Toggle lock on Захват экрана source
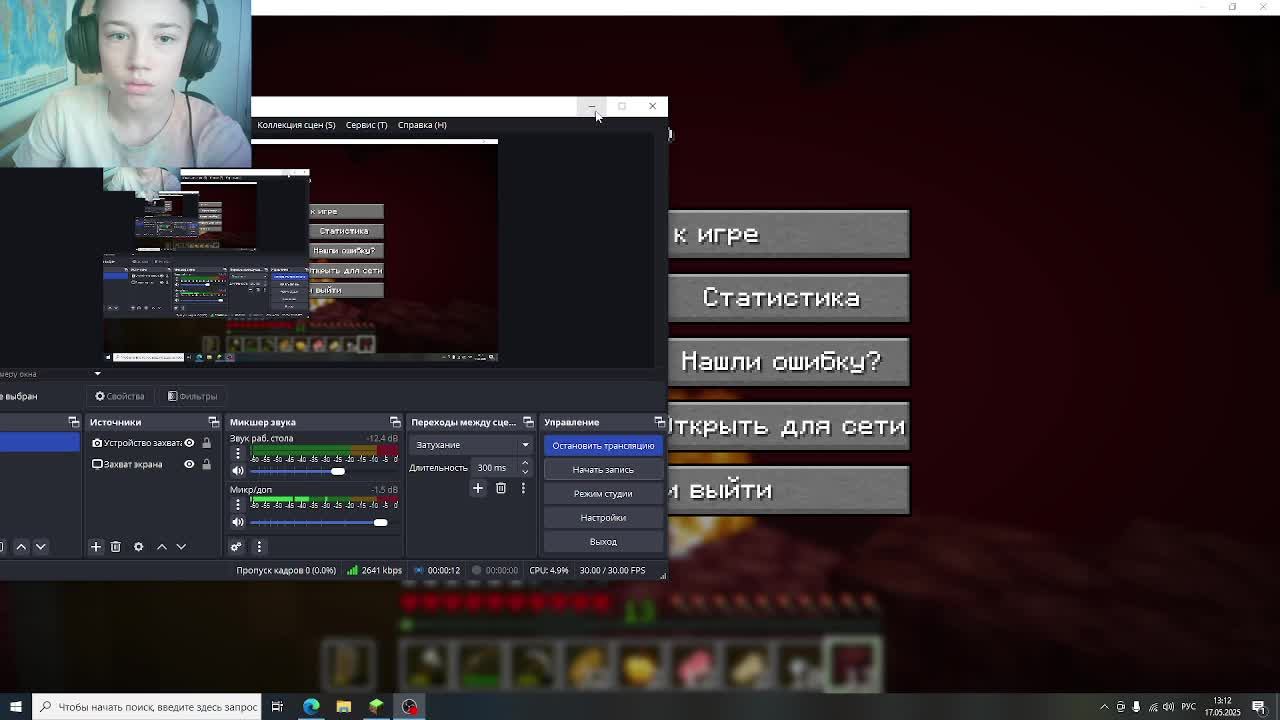The image size is (1280, 720). (207, 464)
